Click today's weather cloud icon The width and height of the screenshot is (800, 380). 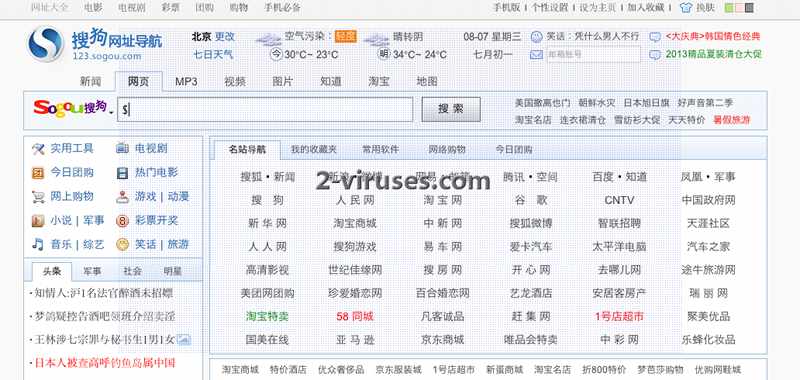[268, 38]
